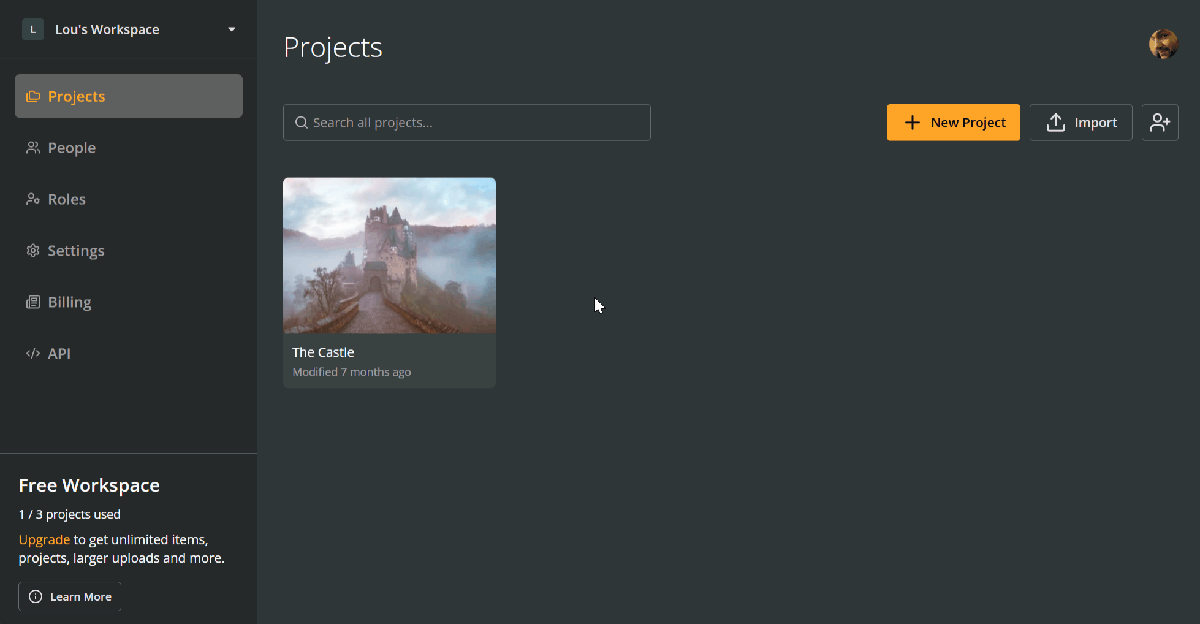Click the Free Workspace heading
Viewport: 1200px width, 624px height.
click(x=89, y=486)
